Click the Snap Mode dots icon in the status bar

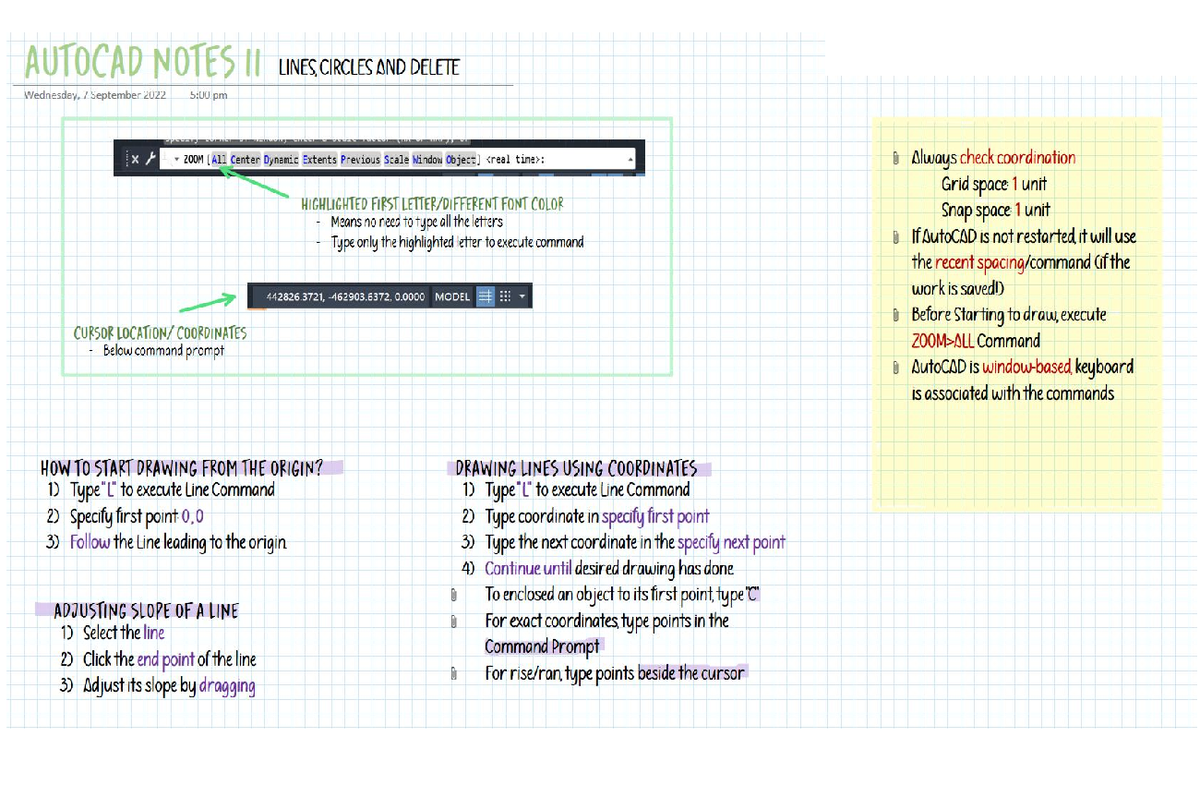[x=504, y=296]
